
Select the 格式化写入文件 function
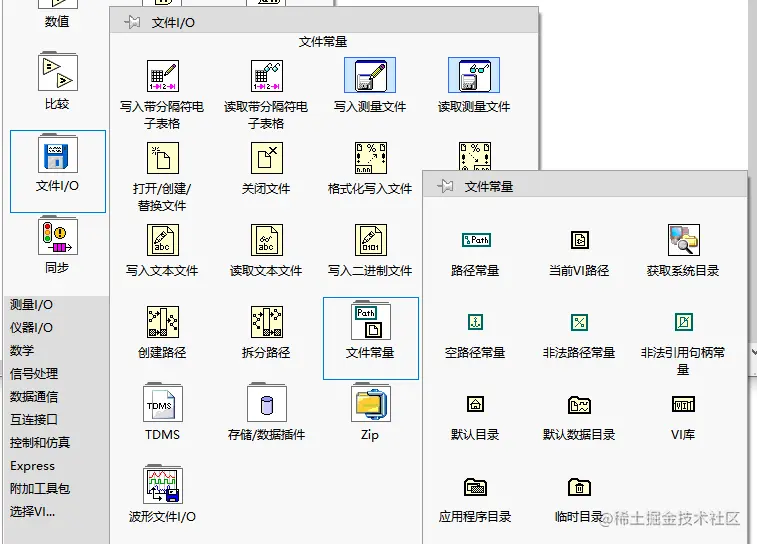(370, 158)
